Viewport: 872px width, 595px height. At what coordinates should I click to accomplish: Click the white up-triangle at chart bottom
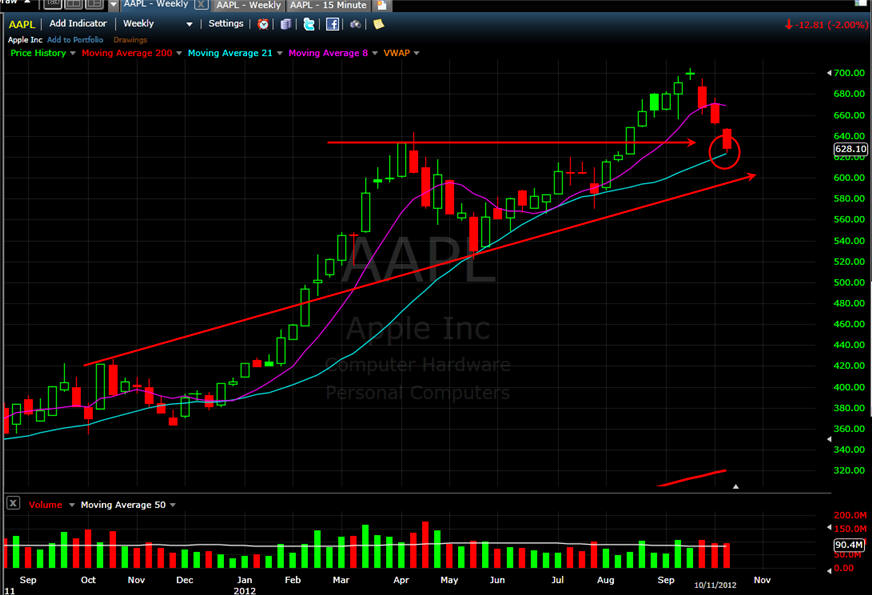point(736,487)
